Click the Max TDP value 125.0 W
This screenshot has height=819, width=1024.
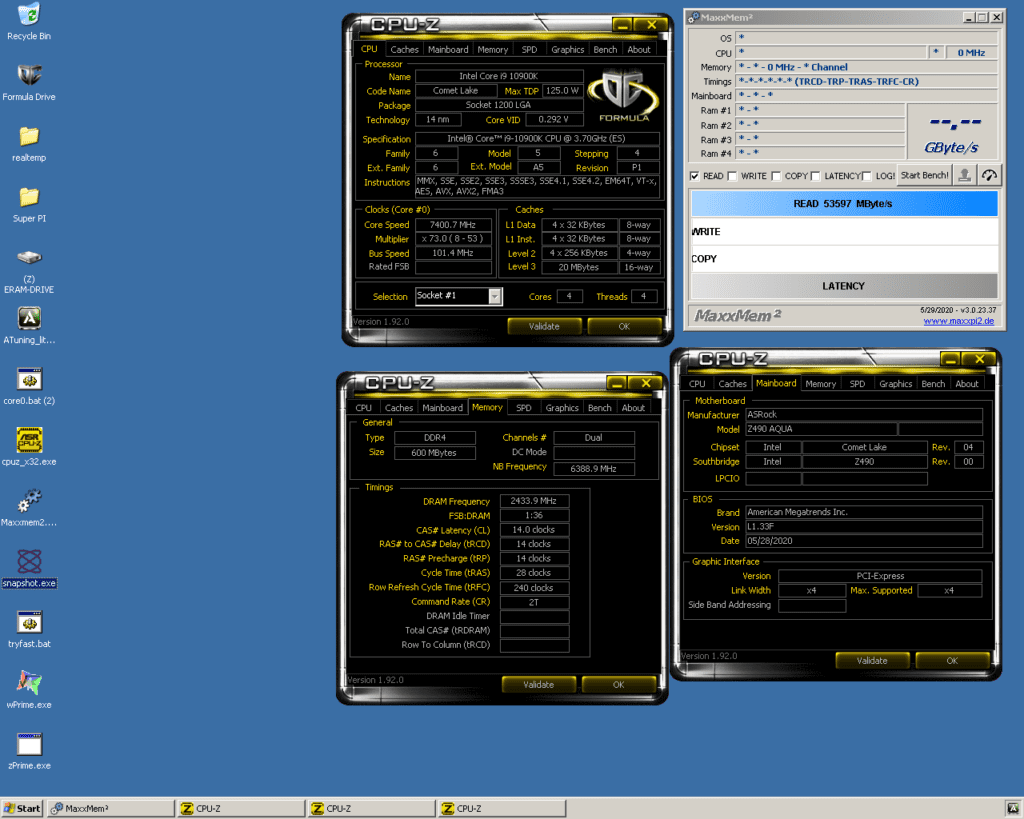pos(562,91)
